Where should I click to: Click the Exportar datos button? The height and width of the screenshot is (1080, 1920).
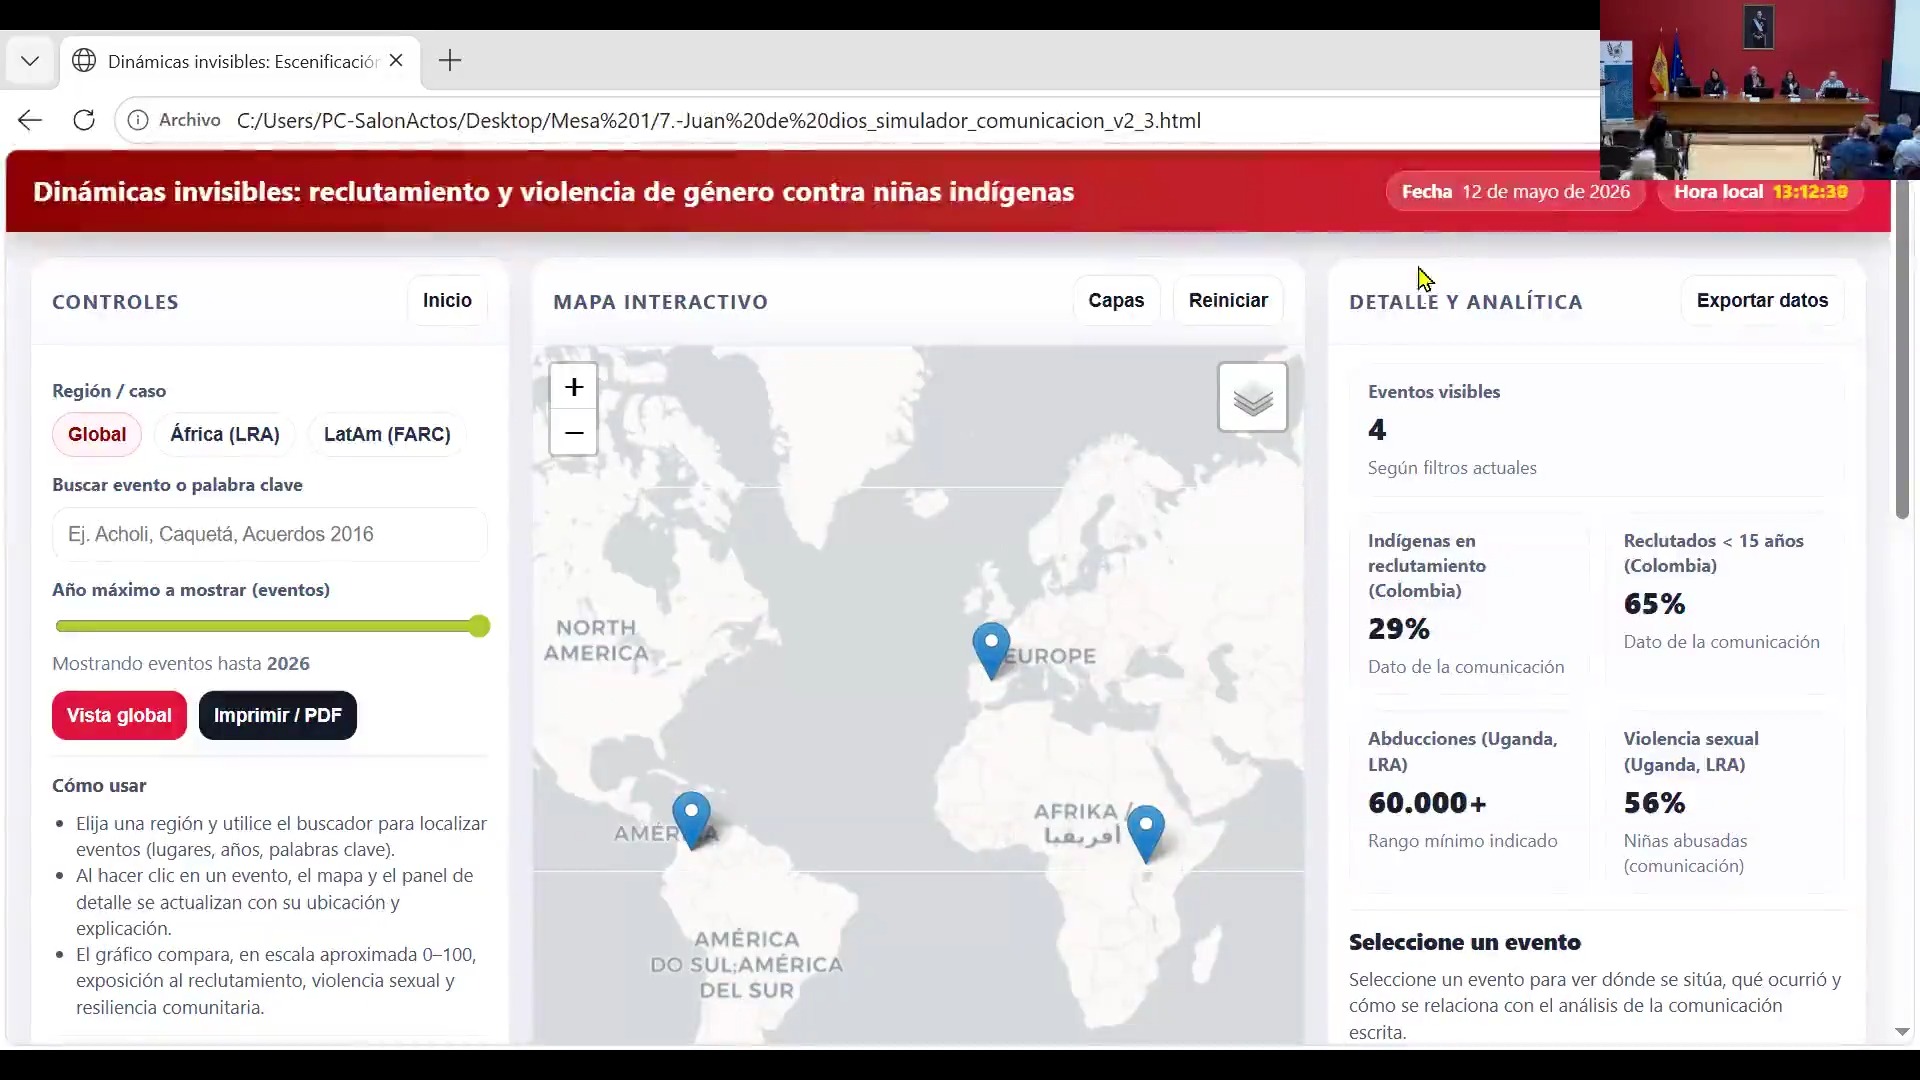click(x=1762, y=300)
